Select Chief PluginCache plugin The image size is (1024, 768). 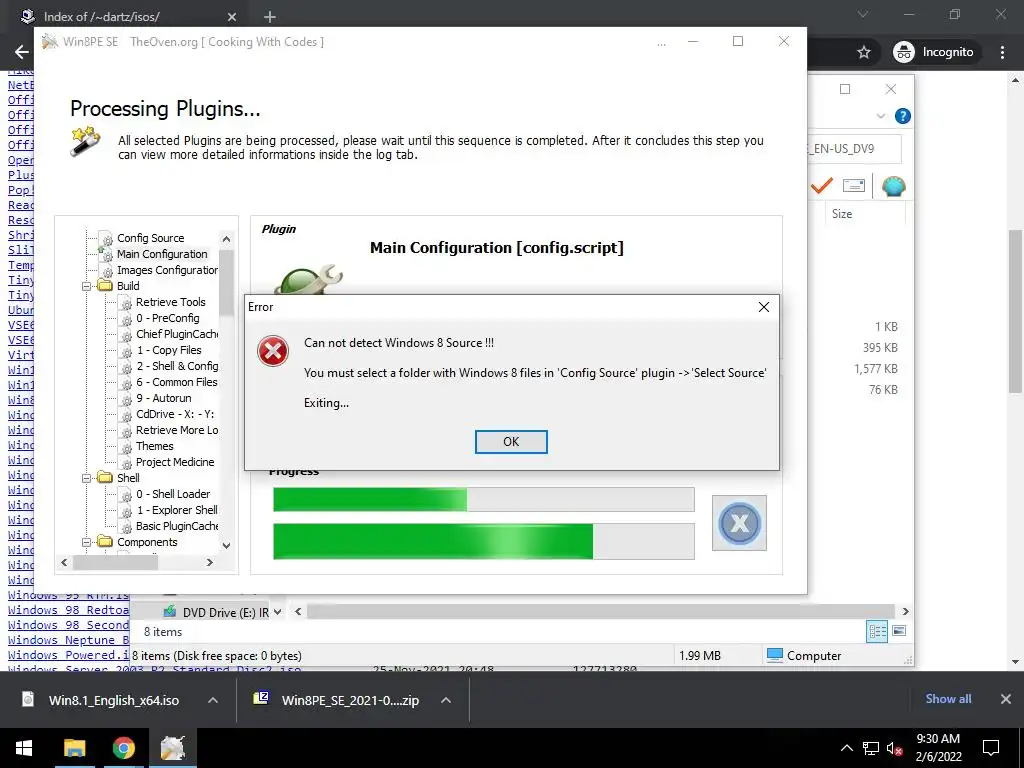[177, 334]
